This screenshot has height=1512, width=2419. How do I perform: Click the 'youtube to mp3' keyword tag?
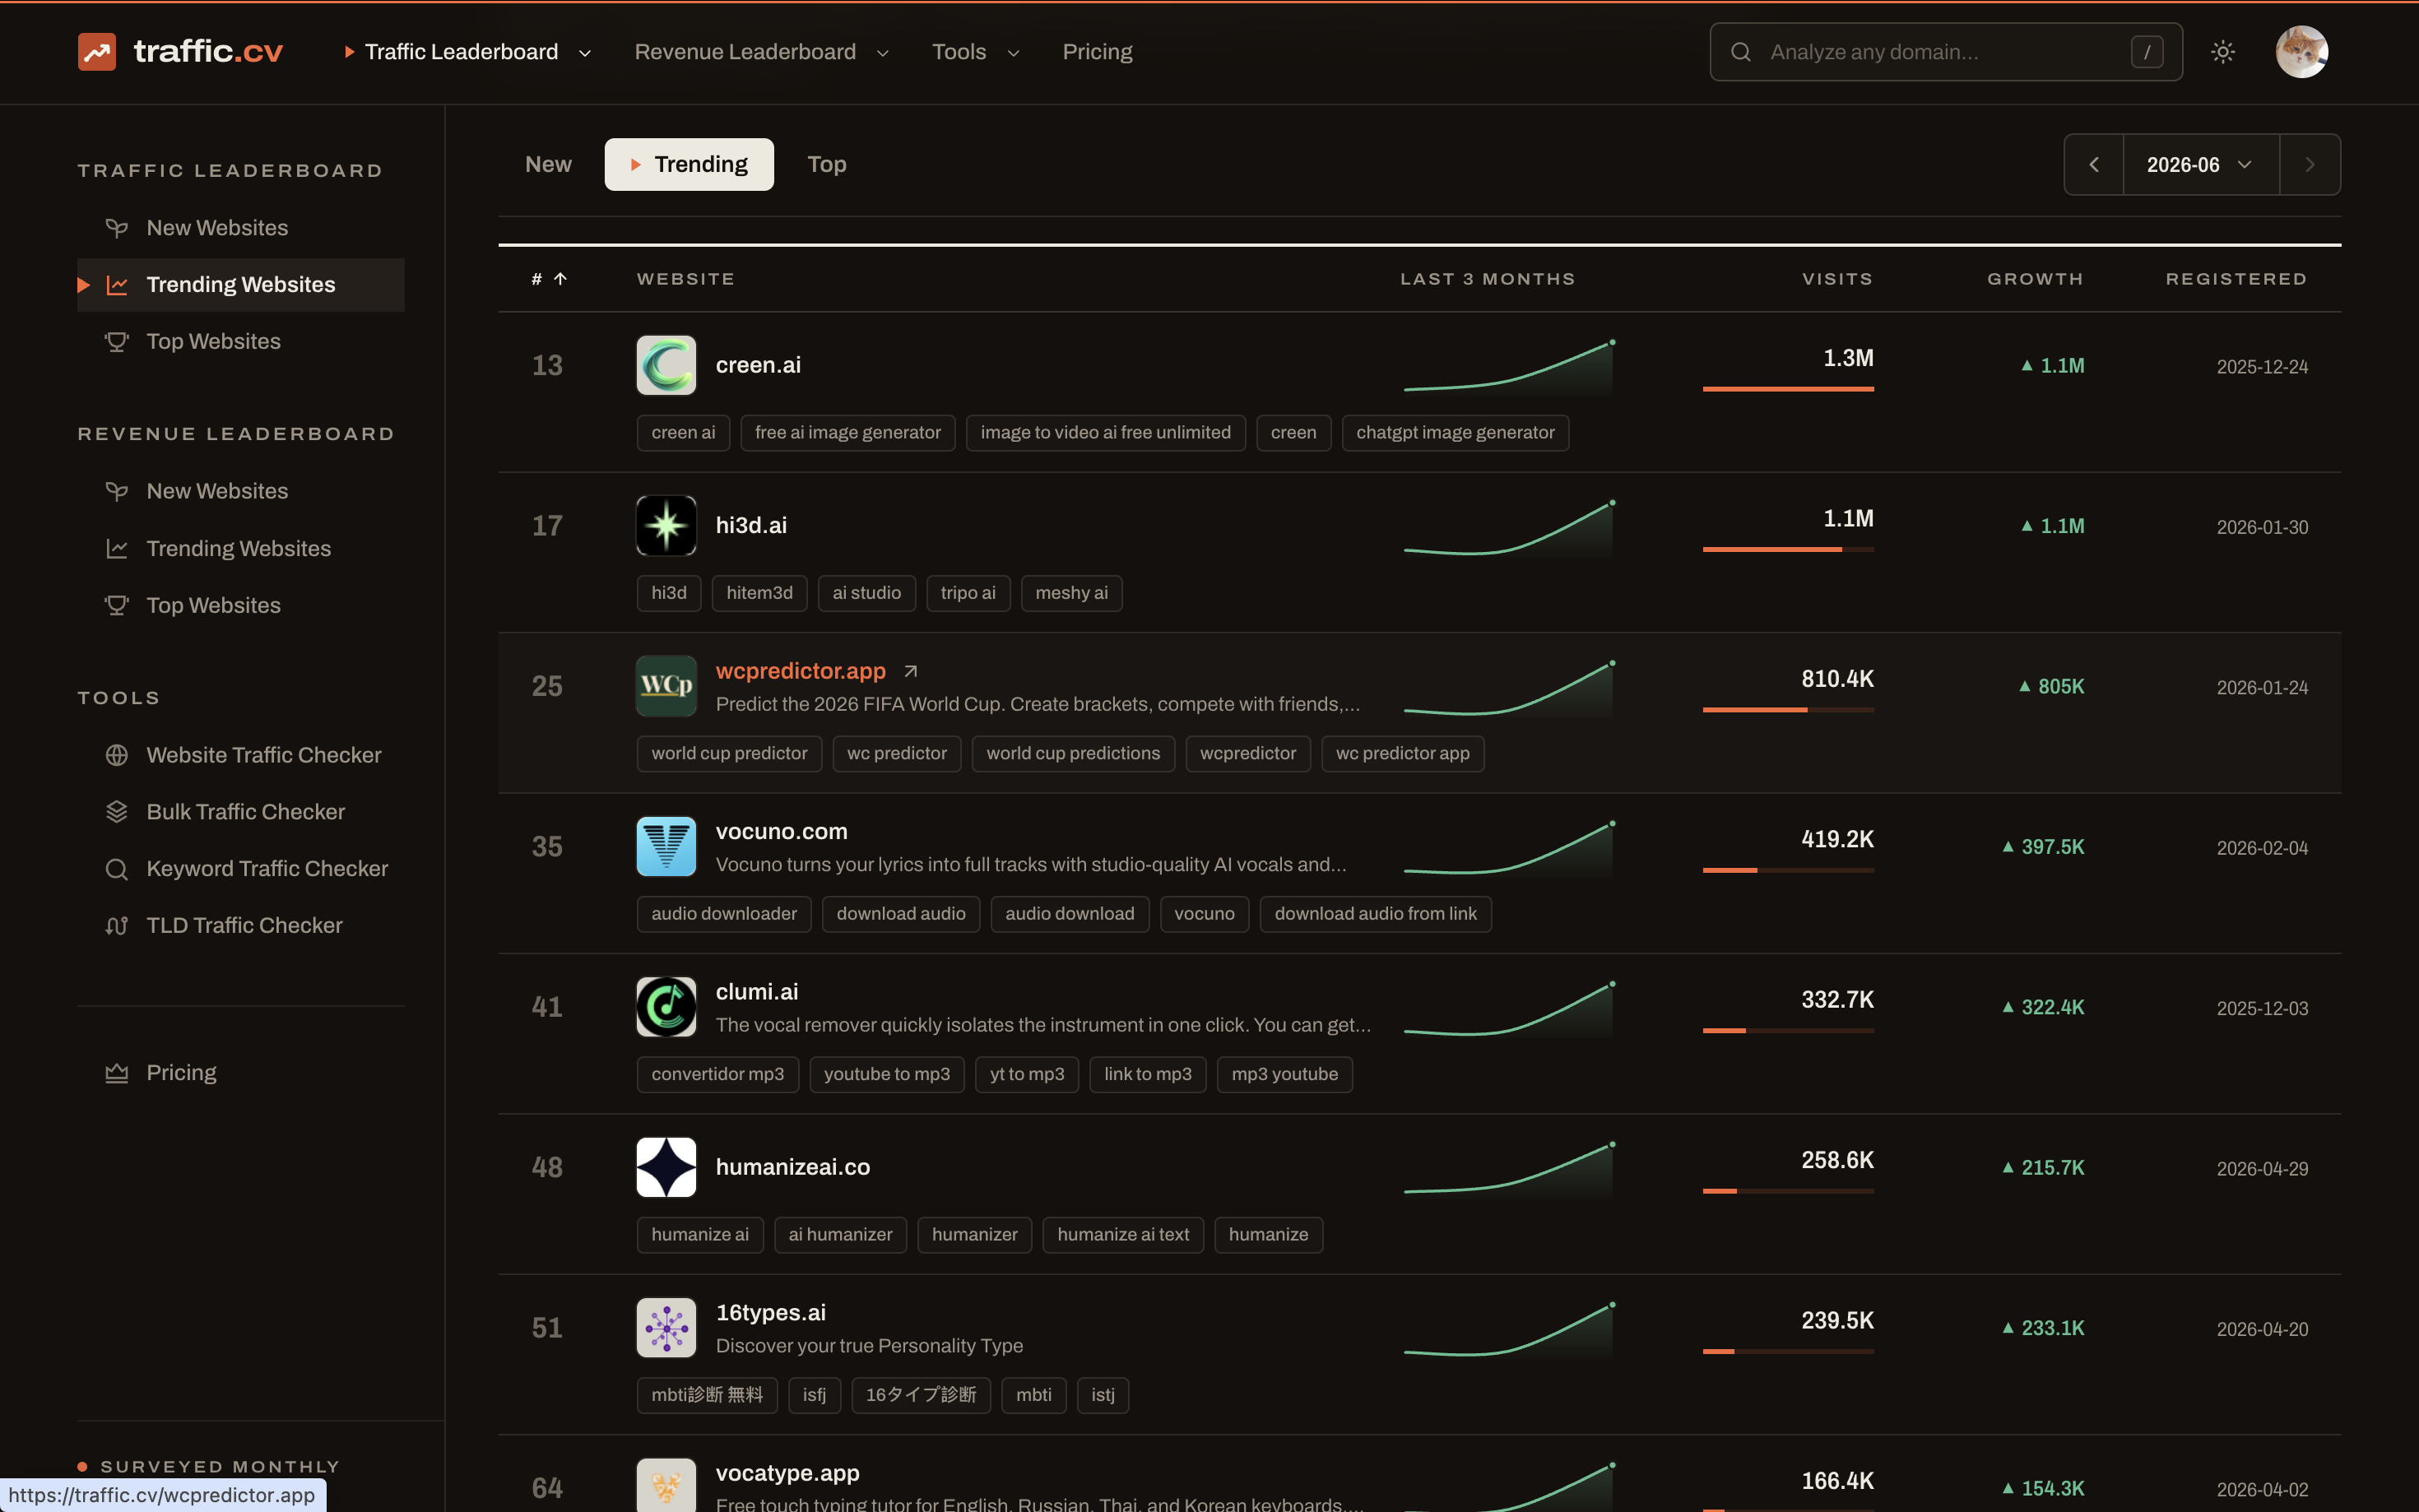887,1074
